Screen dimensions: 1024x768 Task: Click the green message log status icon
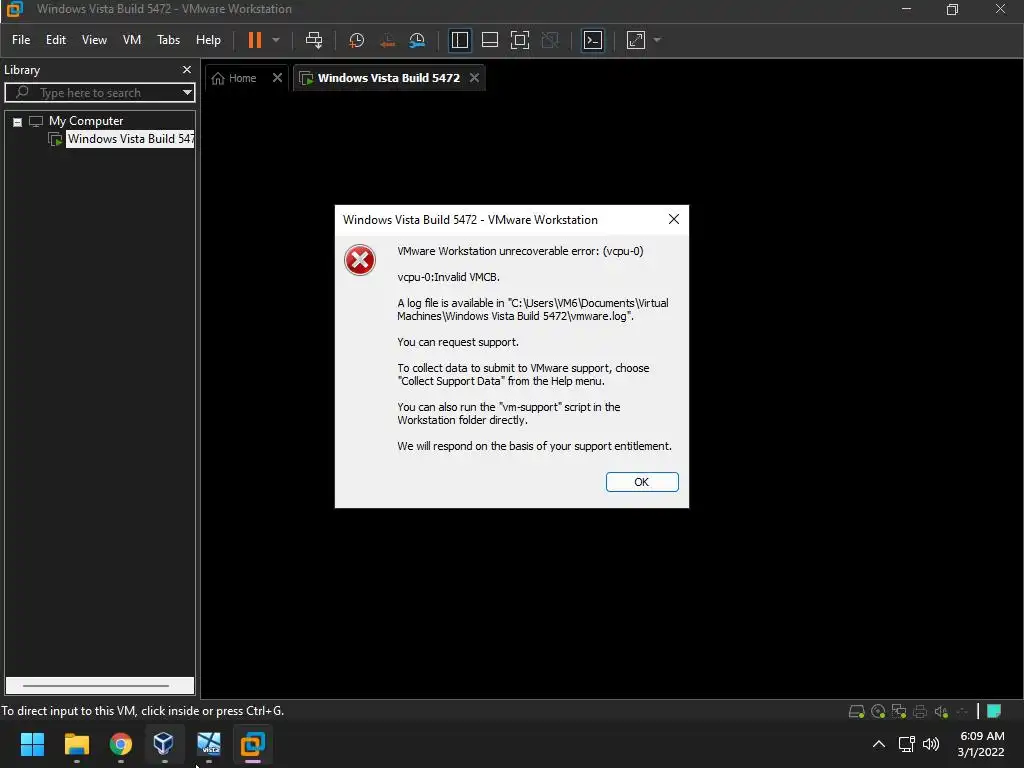point(994,711)
